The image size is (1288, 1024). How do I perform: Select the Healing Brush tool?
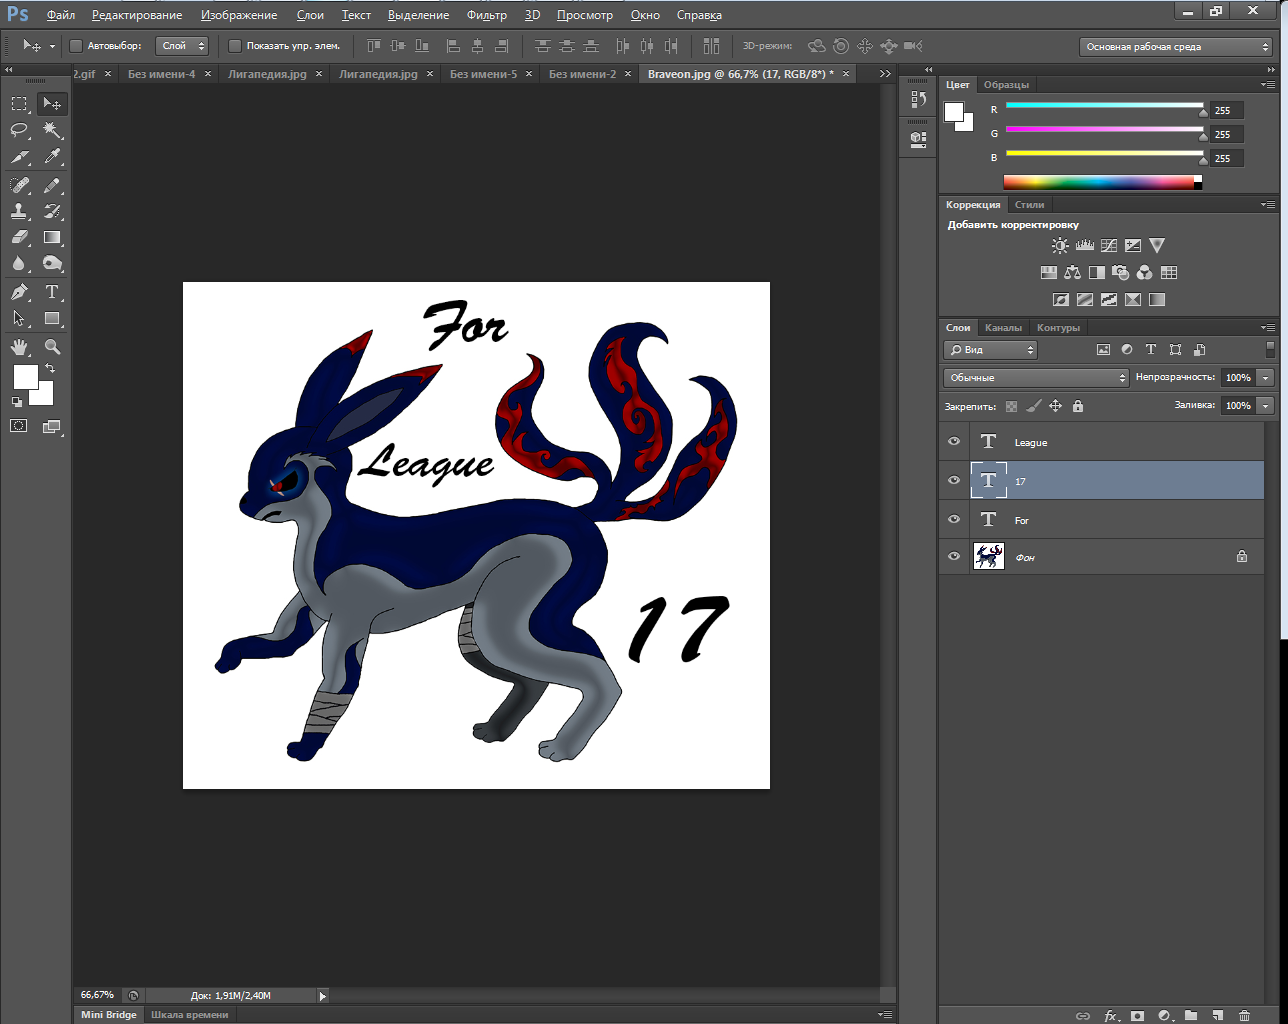[x=19, y=185]
